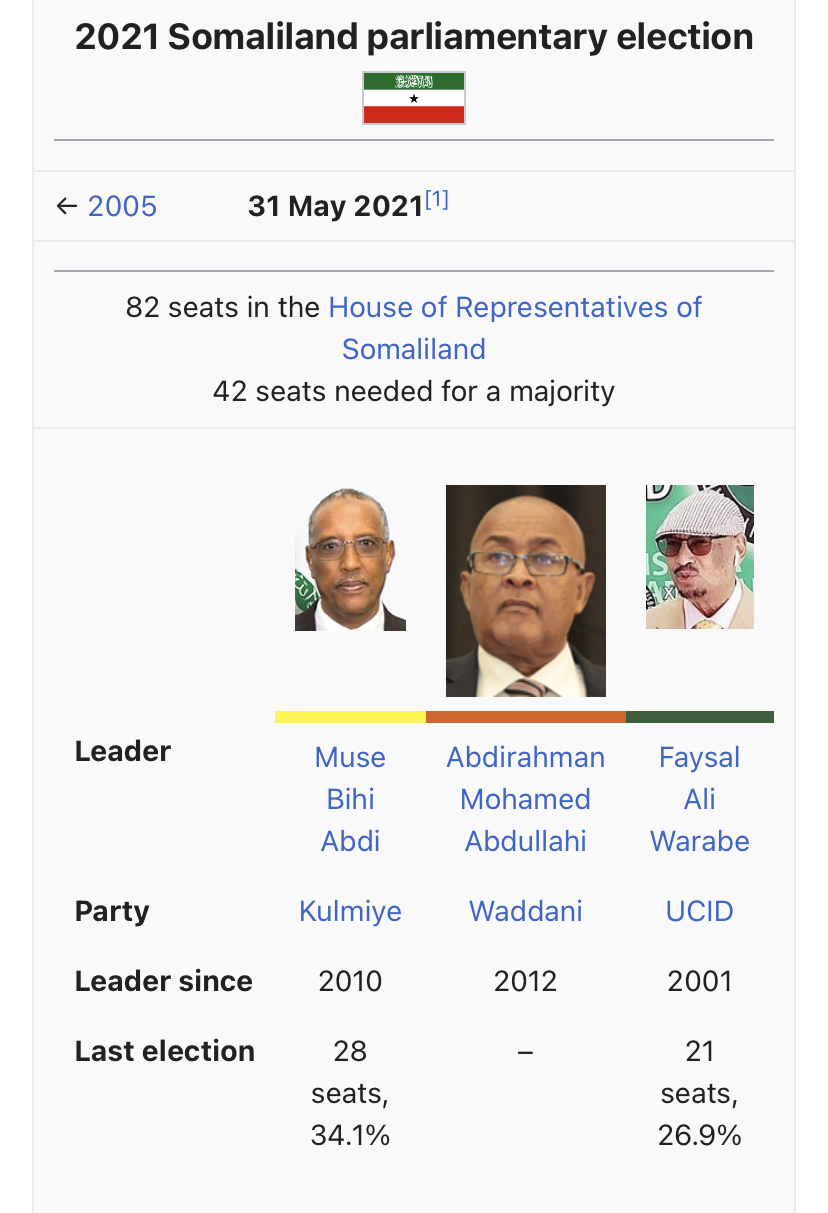Click the yellow Kulmiye party color bar
Image resolution: width=828 pixels, height=1213 pixels.
(350, 716)
